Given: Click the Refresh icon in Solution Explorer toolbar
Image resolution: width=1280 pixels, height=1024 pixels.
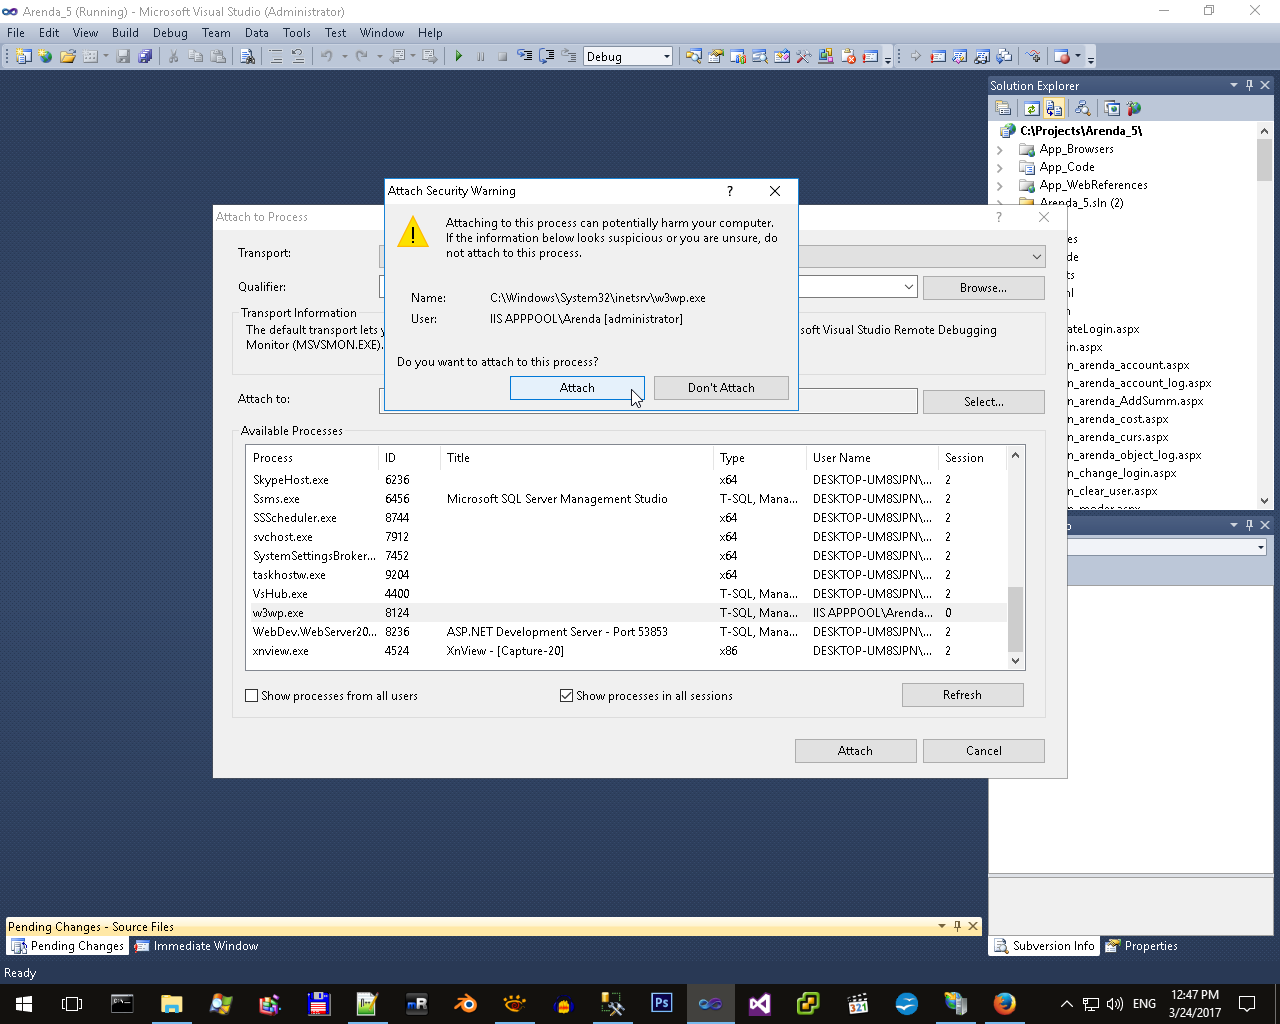Looking at the screenshot, I should pos(1031,108).
